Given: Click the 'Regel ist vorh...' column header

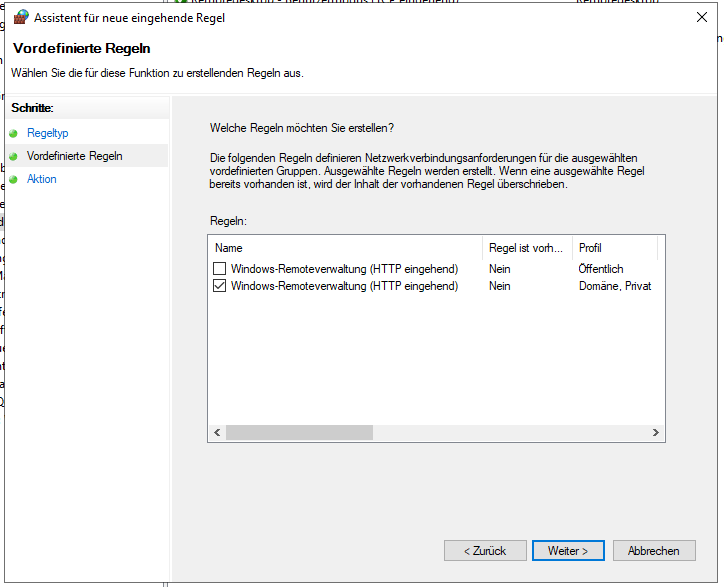Looking at the screenshot, I should tap(527, 248).
